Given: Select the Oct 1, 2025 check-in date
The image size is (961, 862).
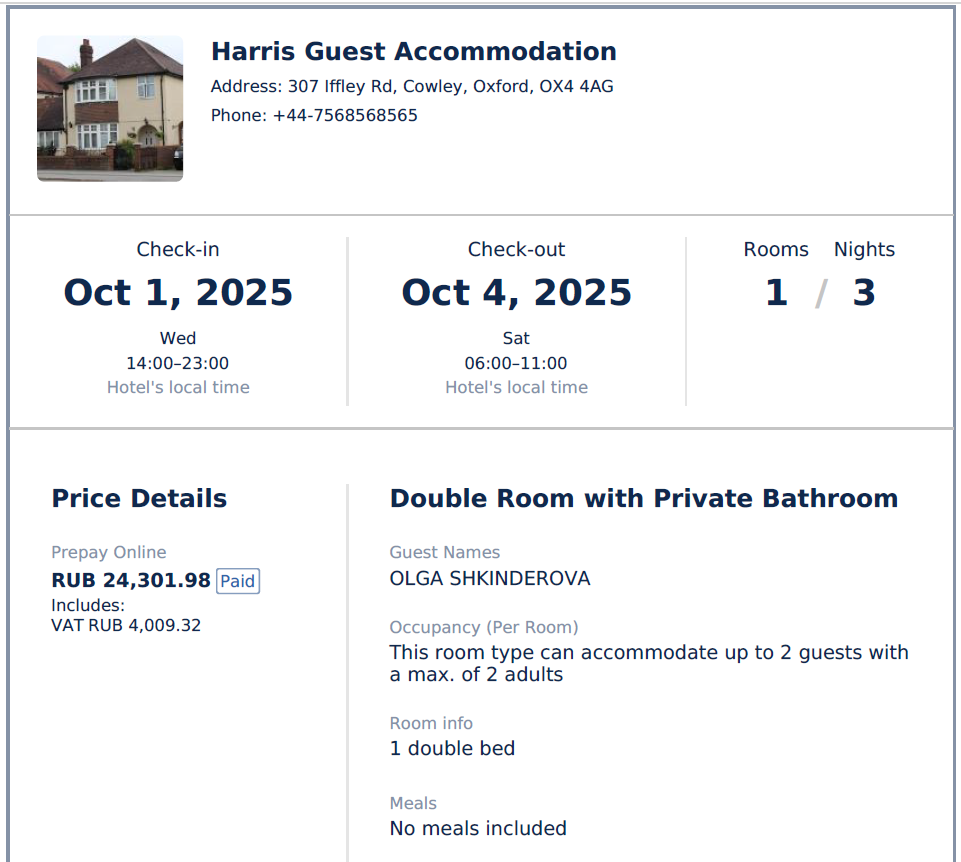Looking at the screenshot, I should (x=178, y=293).
